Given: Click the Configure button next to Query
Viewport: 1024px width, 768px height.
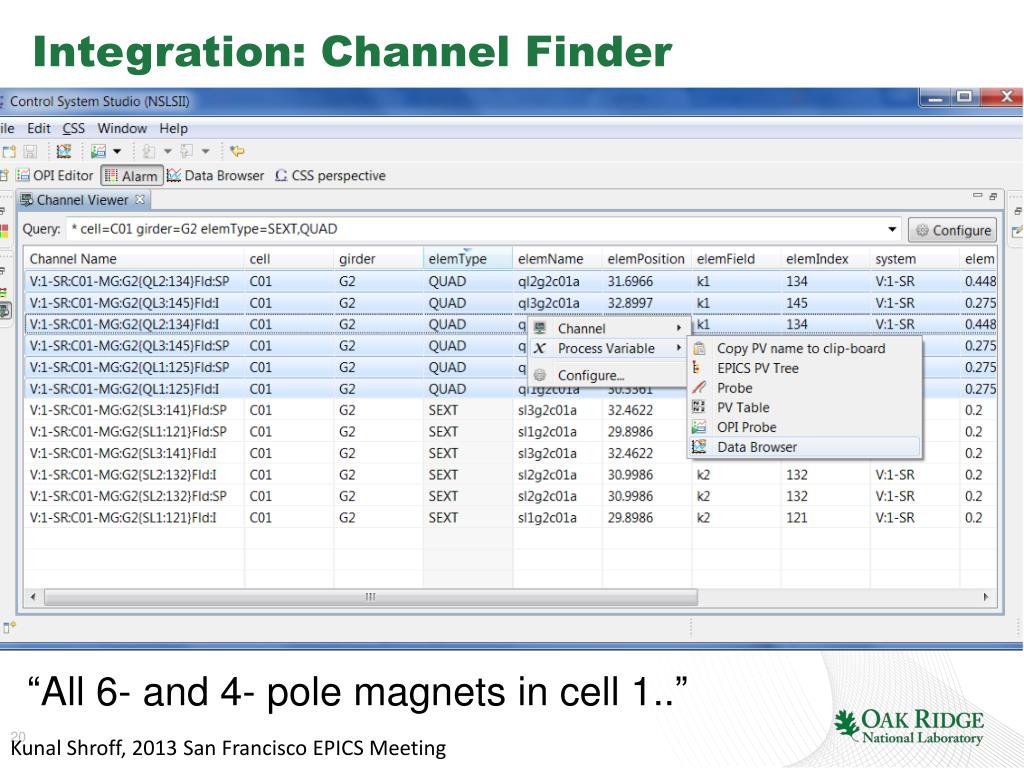Looking at the screenshot, I should pos(952,230).
